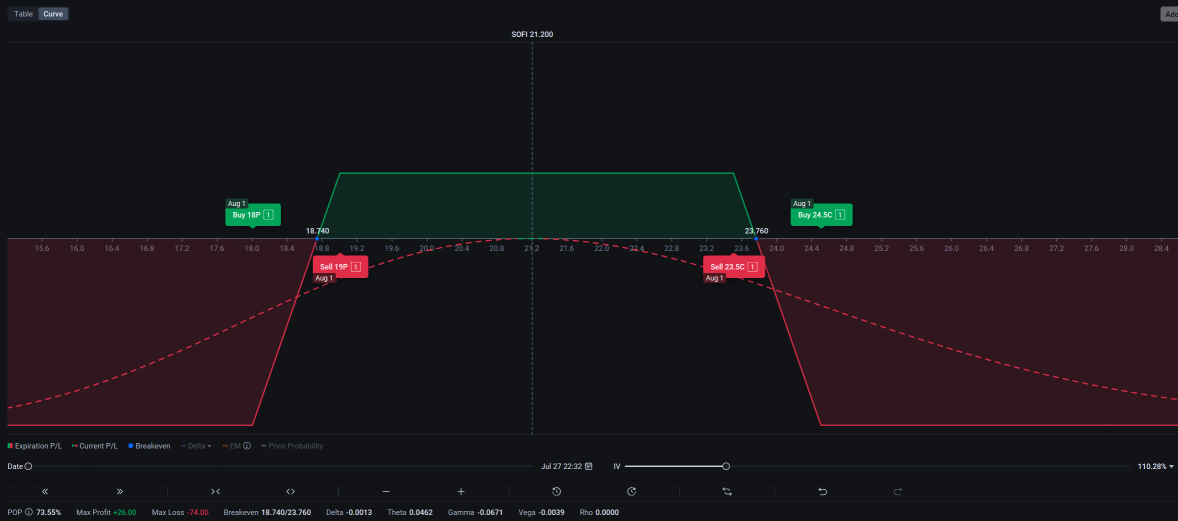Image resolution: width=1178 pixels, height=521 pixels.
Task: Click the Date slider handle
Action: [x=29, y=466]
